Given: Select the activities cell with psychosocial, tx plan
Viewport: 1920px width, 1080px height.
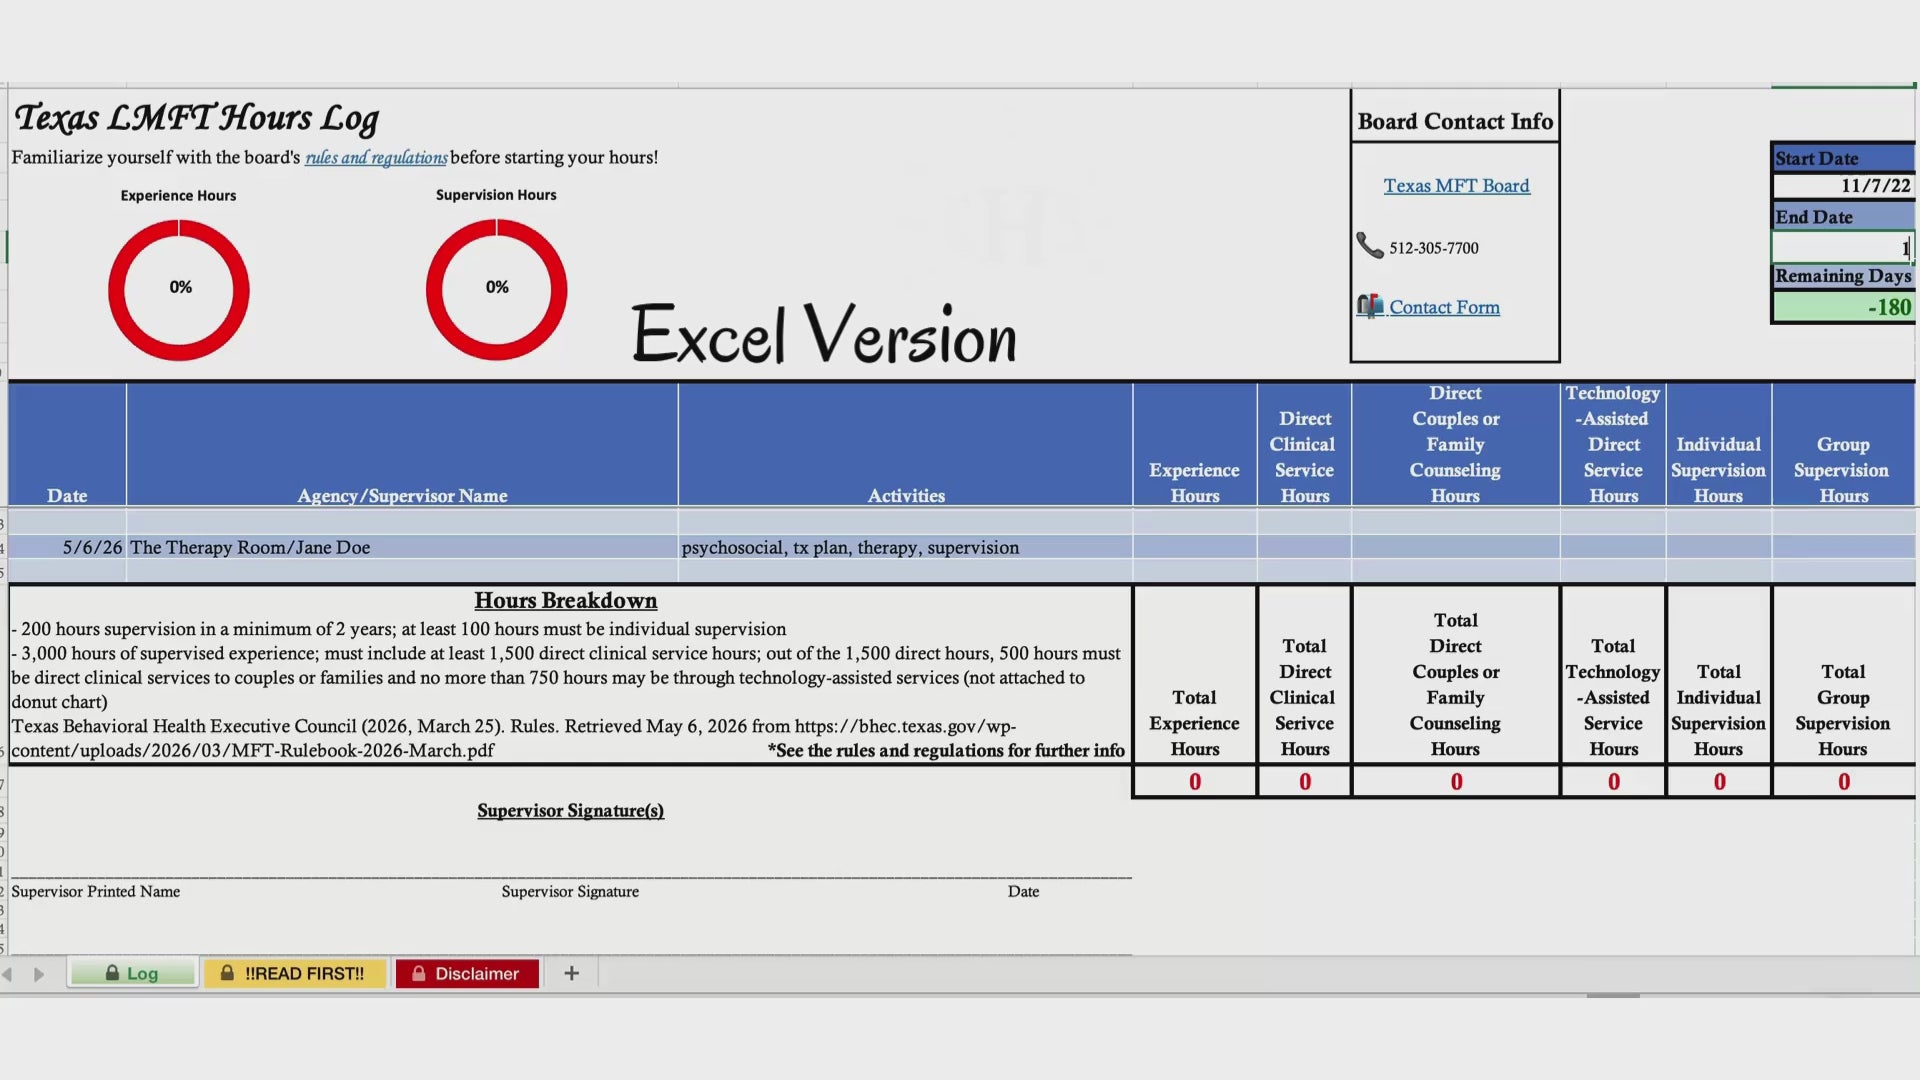Looking at the screenshot, I should (x=905, y=547).
